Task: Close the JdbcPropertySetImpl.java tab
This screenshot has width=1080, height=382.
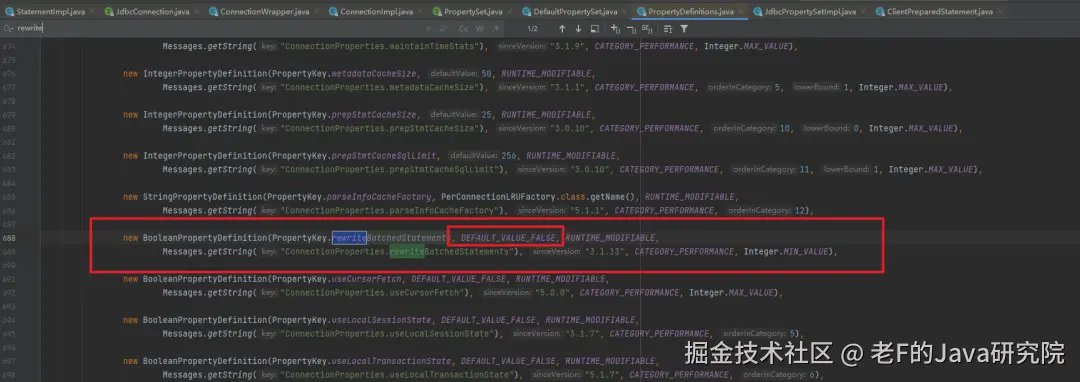Action: 862,12
